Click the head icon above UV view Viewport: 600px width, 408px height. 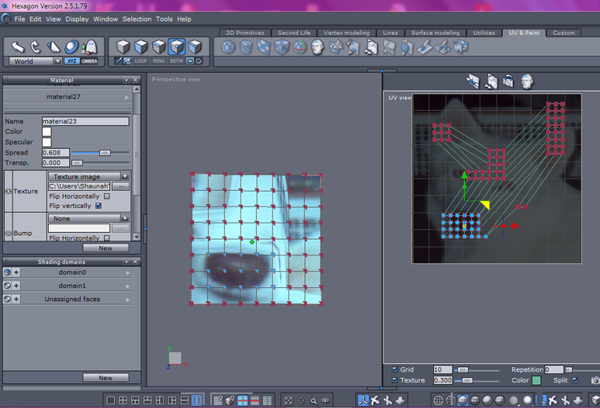[525, 82]
